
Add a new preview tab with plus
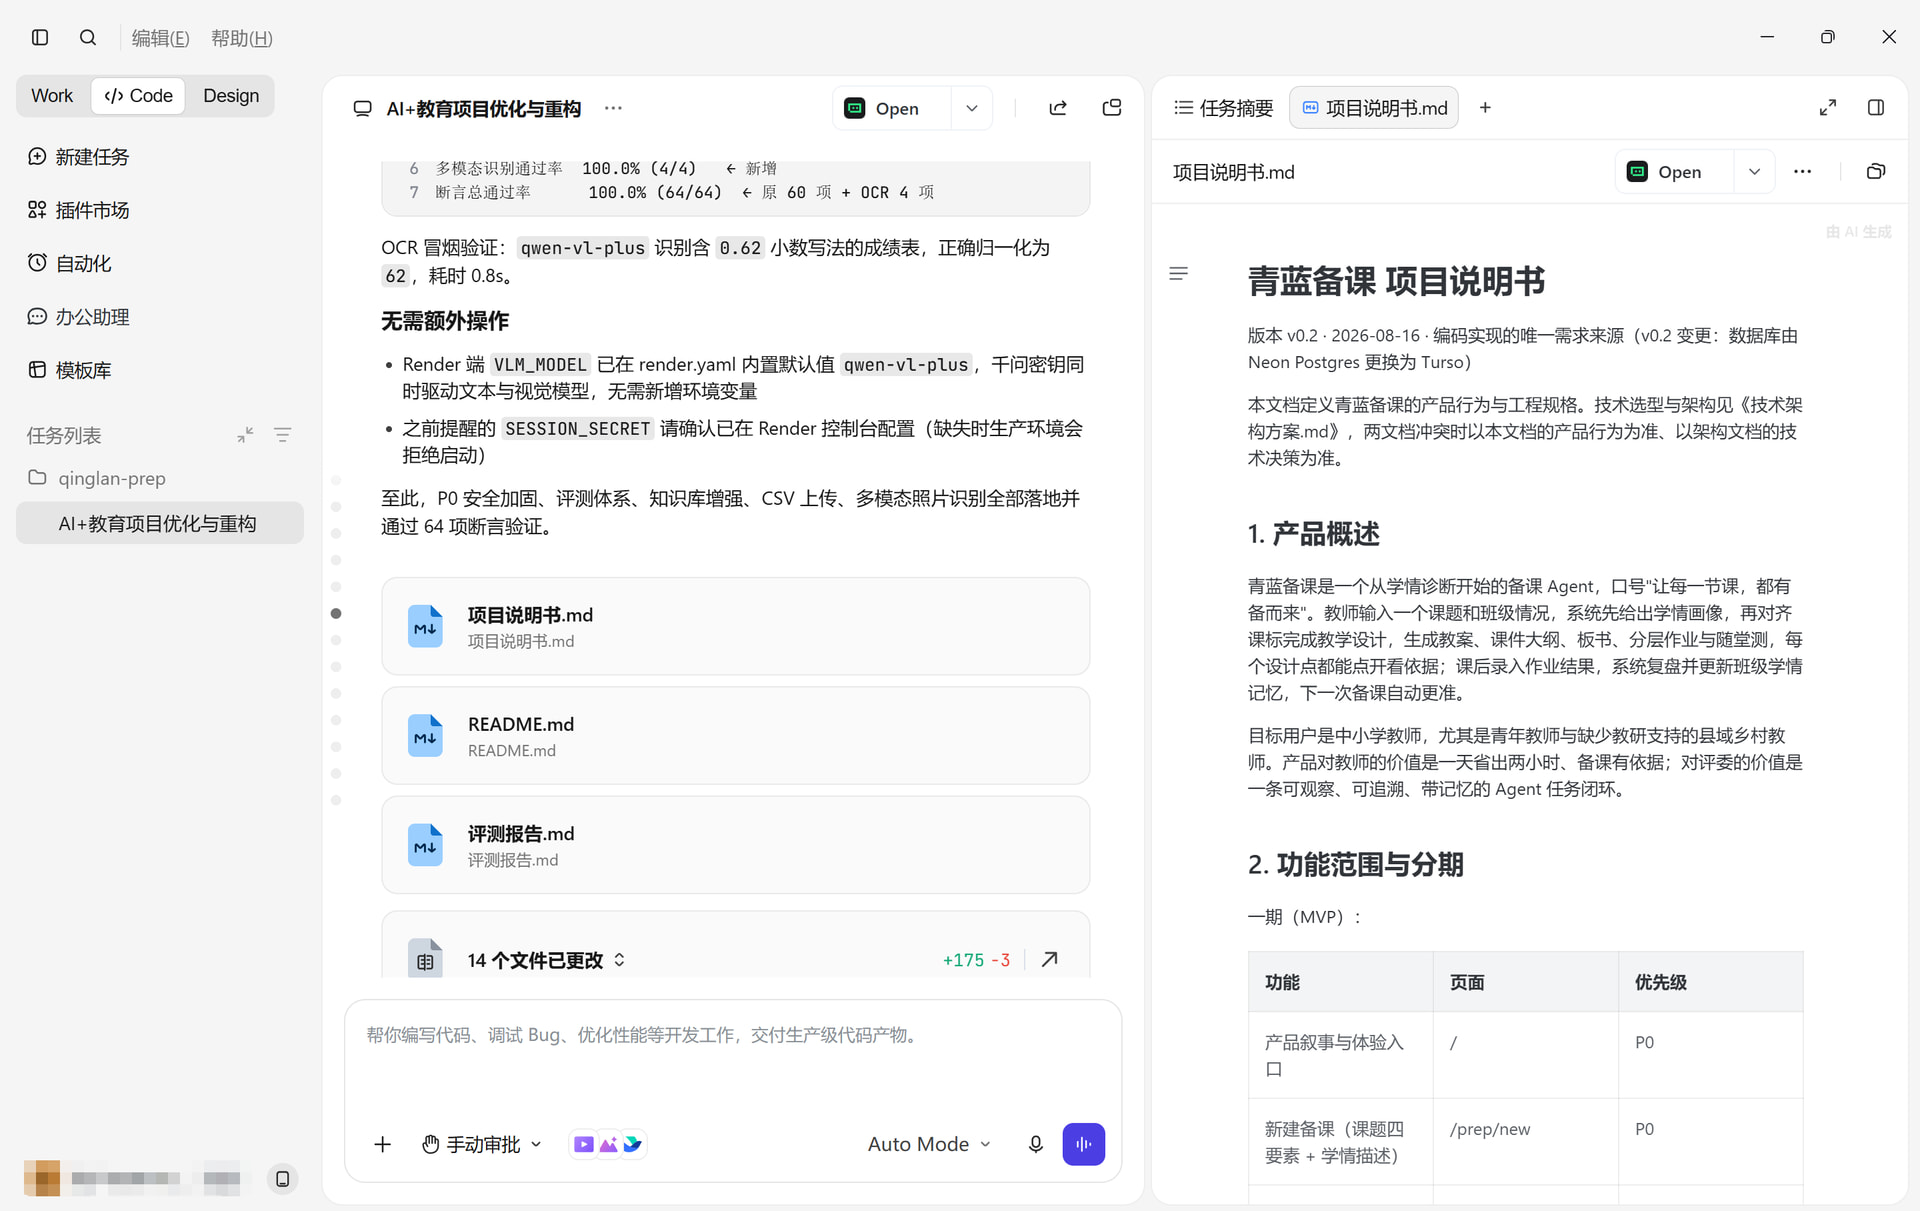point(1485,108)
